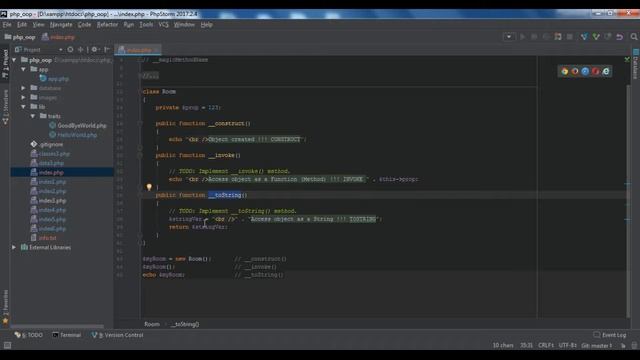
Task: Open Search Everywhere magnifier icon
Action: coord(634,37)
